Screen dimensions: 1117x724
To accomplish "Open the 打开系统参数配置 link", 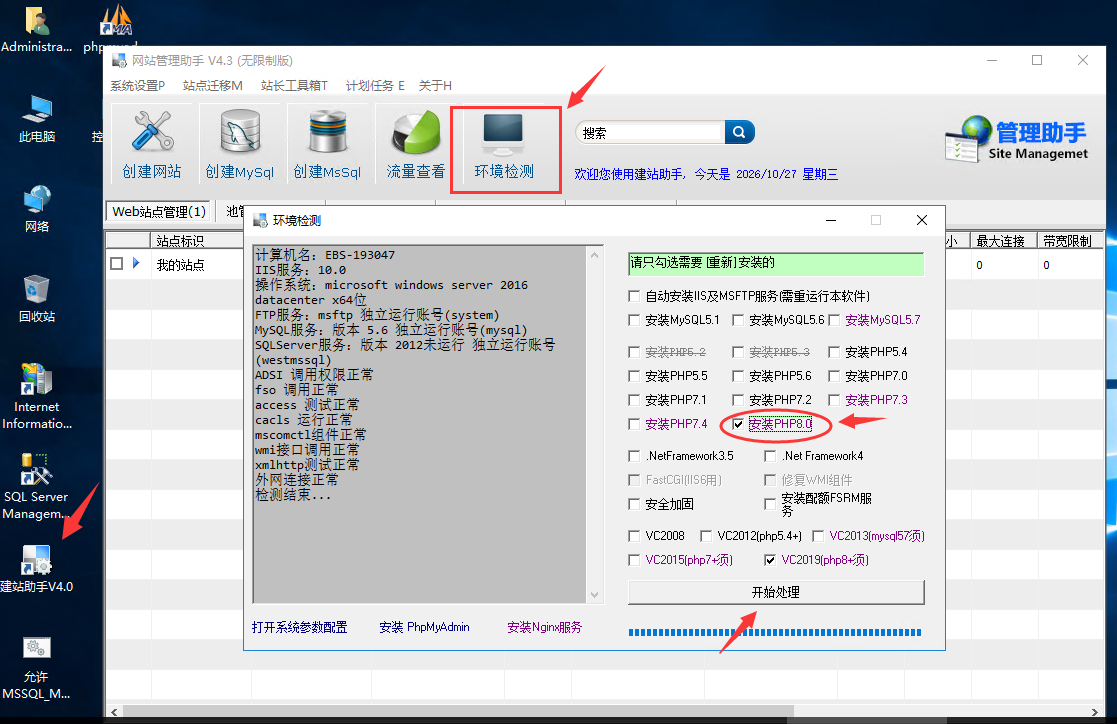I will point(299,627).
